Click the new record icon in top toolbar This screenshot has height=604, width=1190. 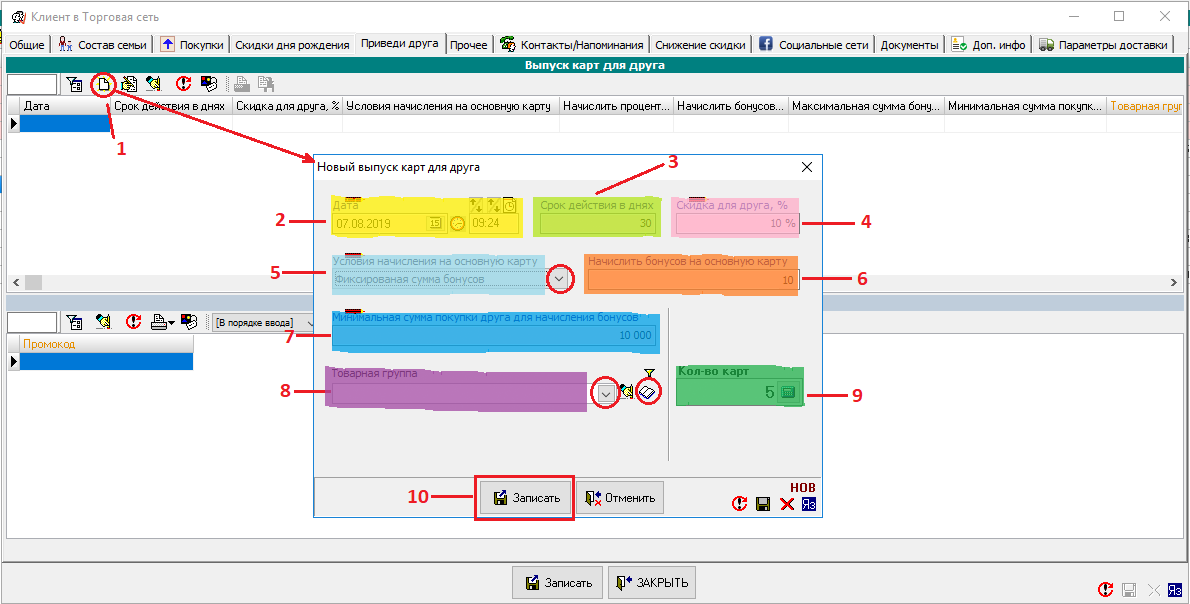coord(102,84)
